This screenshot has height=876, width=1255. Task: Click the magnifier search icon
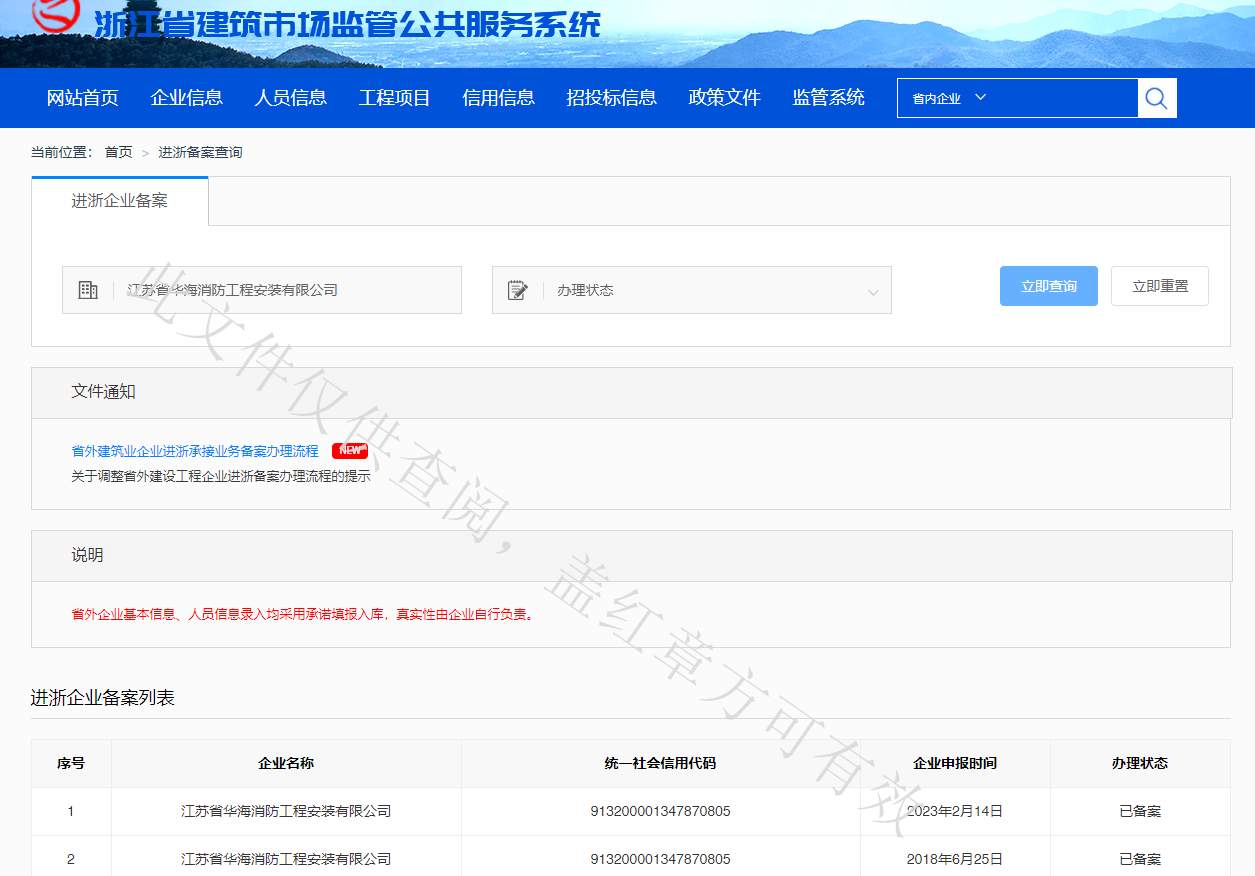pyautogui.click(x=1157, y=97)
